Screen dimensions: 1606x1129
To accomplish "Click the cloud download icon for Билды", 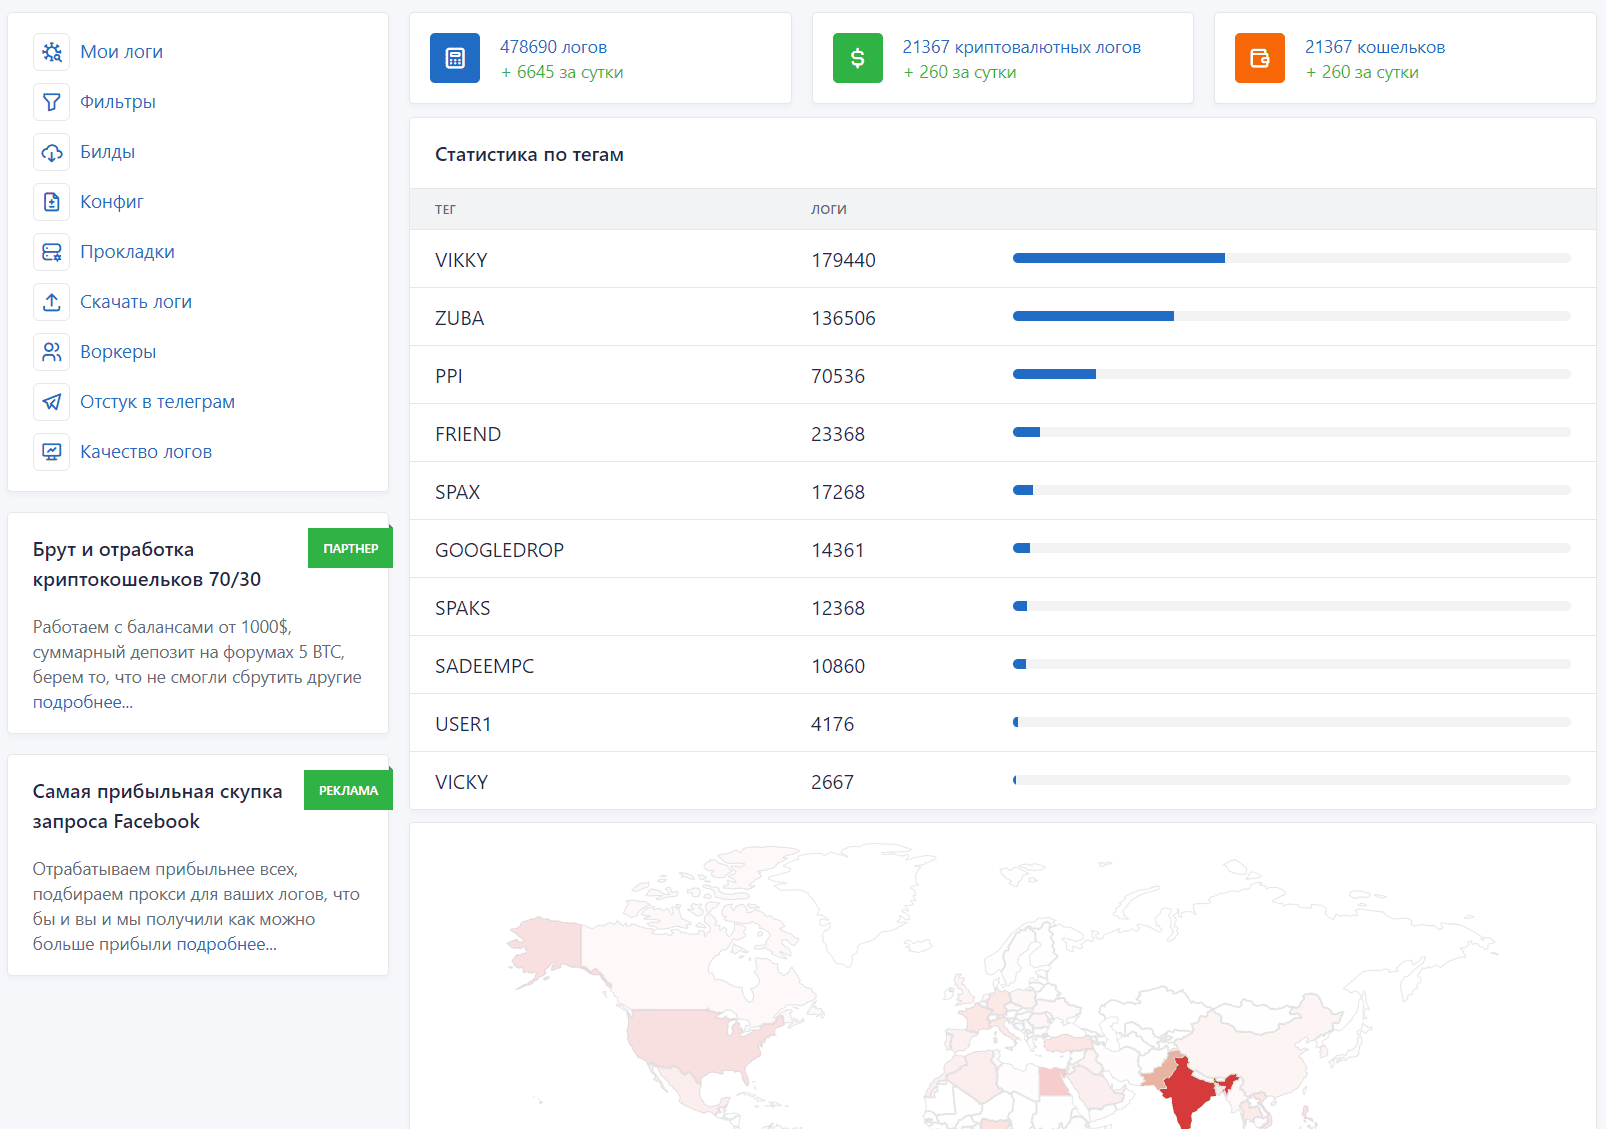I will coord(52,152).
